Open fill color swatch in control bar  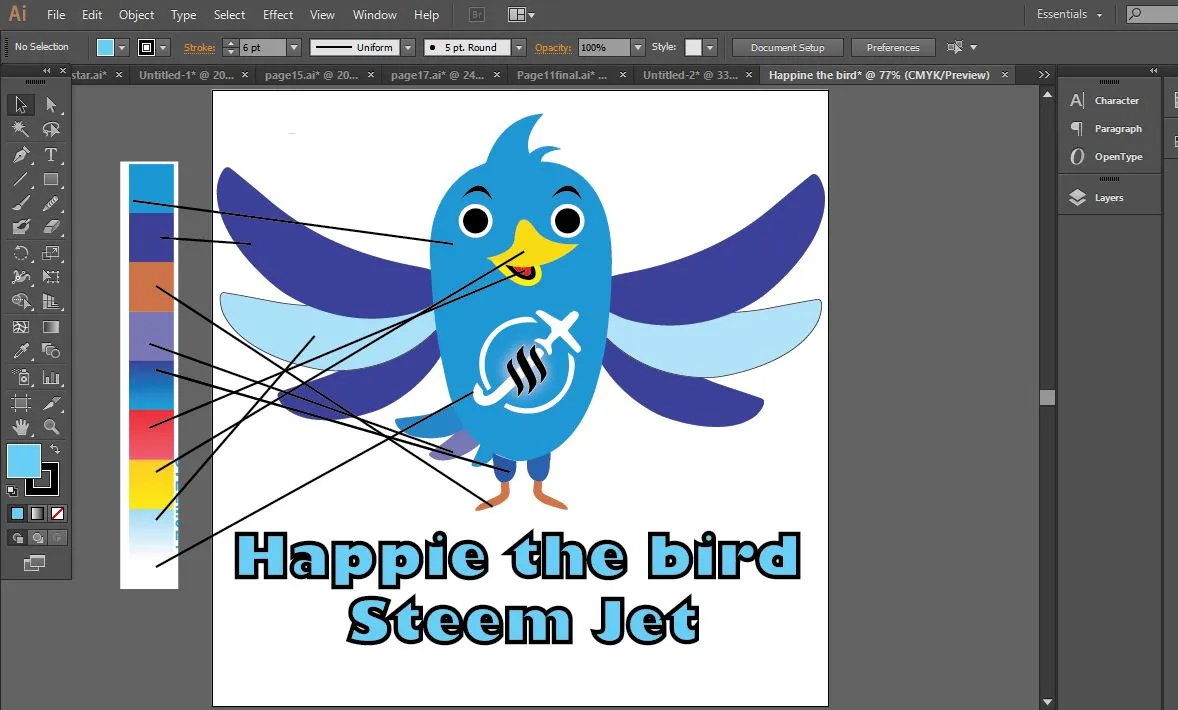105,47
